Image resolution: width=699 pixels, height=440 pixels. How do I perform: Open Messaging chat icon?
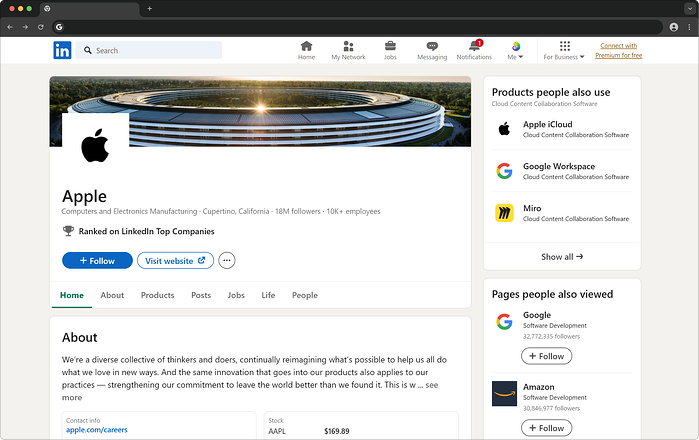[432, 50]
